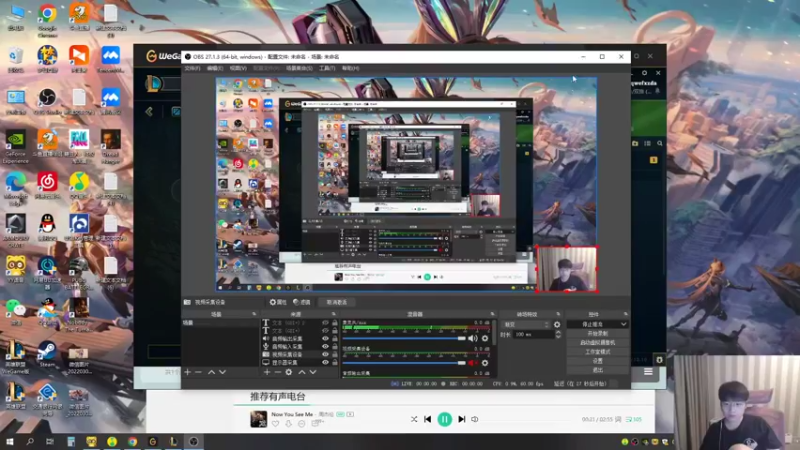The height and width of the screenshot is (450, 800).
Task: Open 工具(T) menu in OBS
Action: (x=327, y=68)
